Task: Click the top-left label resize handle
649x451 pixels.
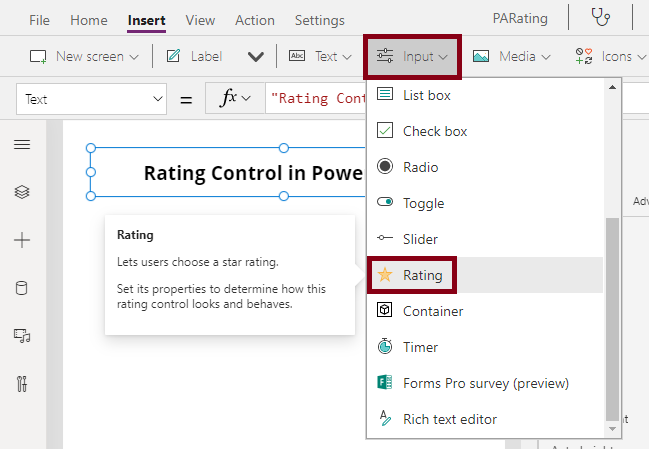Action: tap(91, 148)
